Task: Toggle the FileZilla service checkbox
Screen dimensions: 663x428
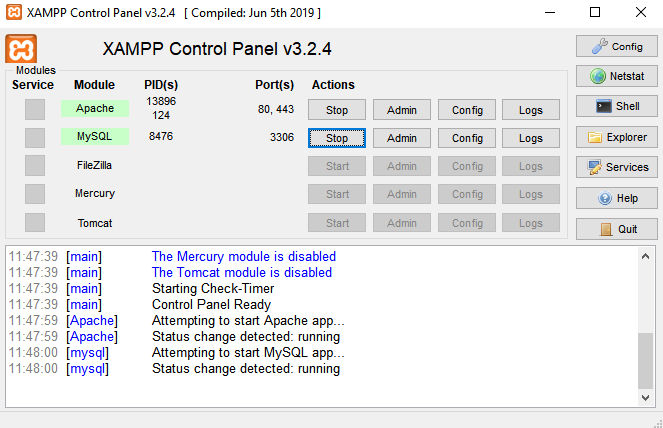Action: coord(35,165)
